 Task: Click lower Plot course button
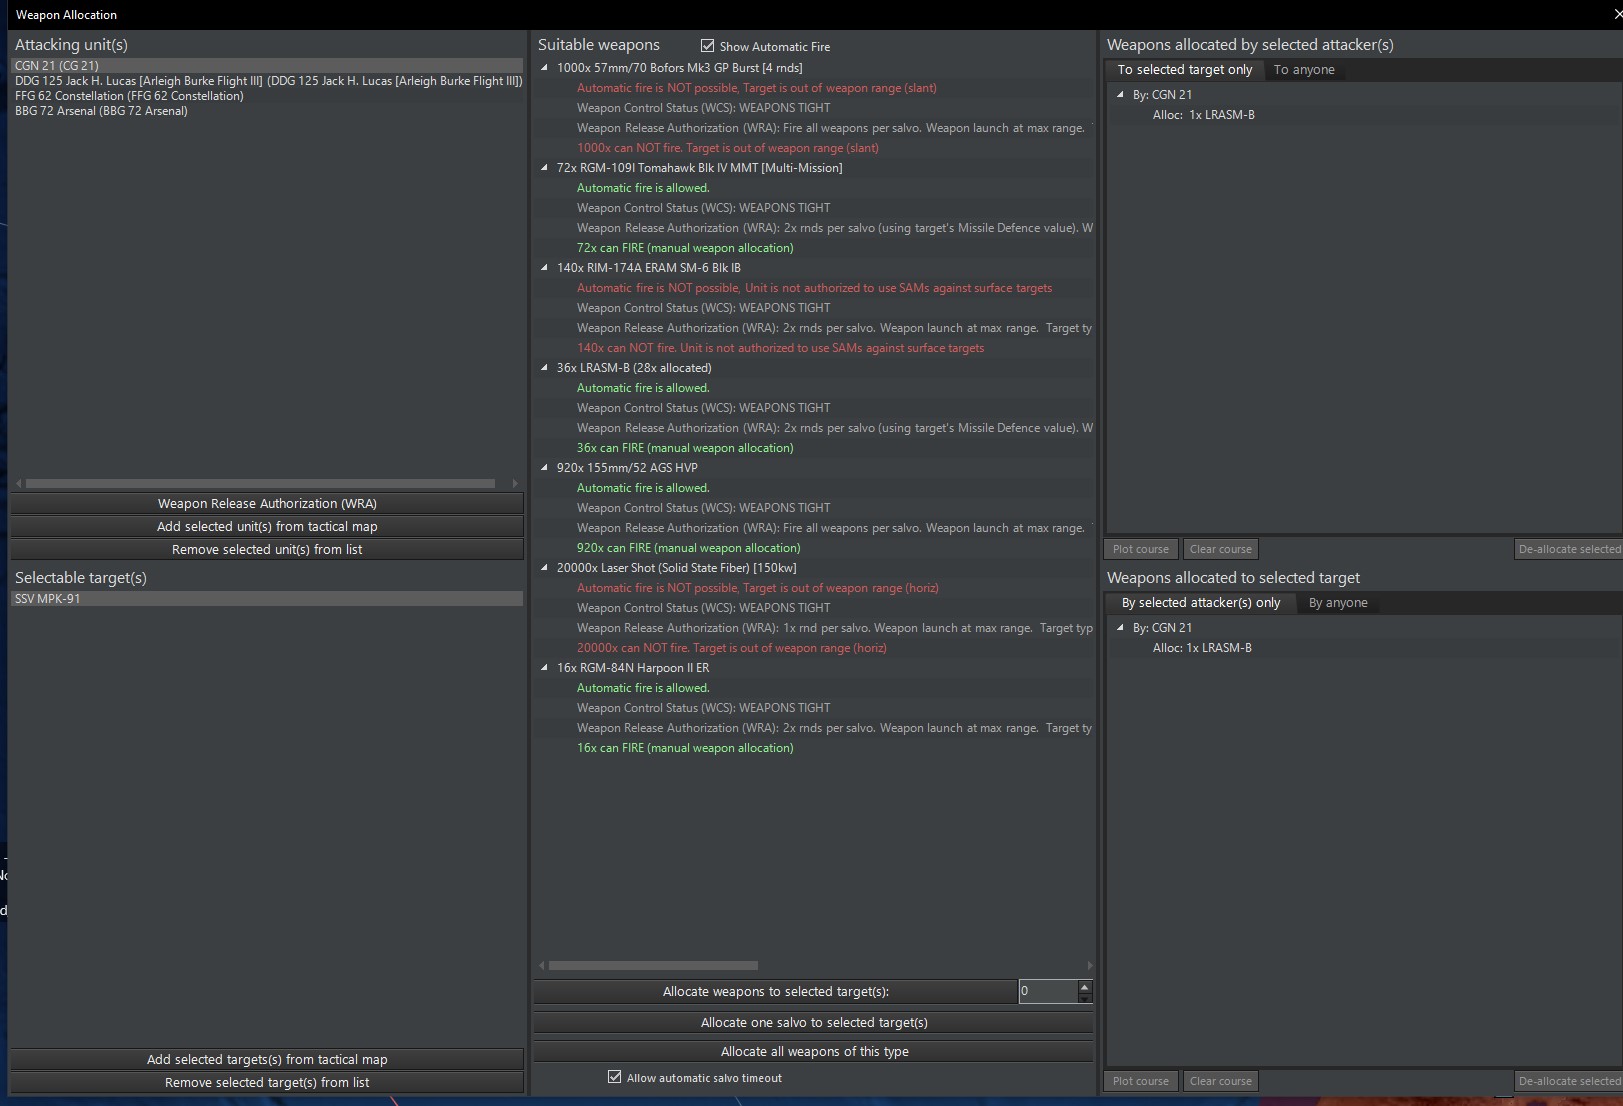coord(1141,1081)
